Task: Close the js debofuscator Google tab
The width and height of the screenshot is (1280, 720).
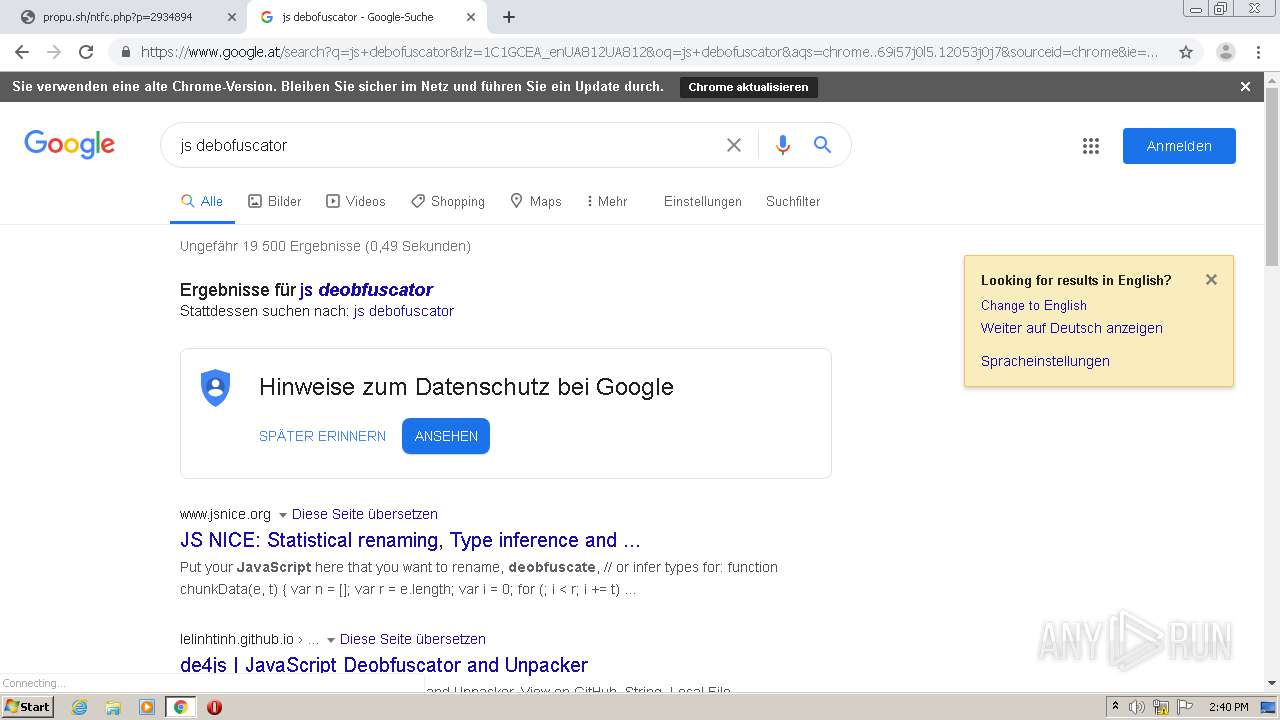Action: 471,17
